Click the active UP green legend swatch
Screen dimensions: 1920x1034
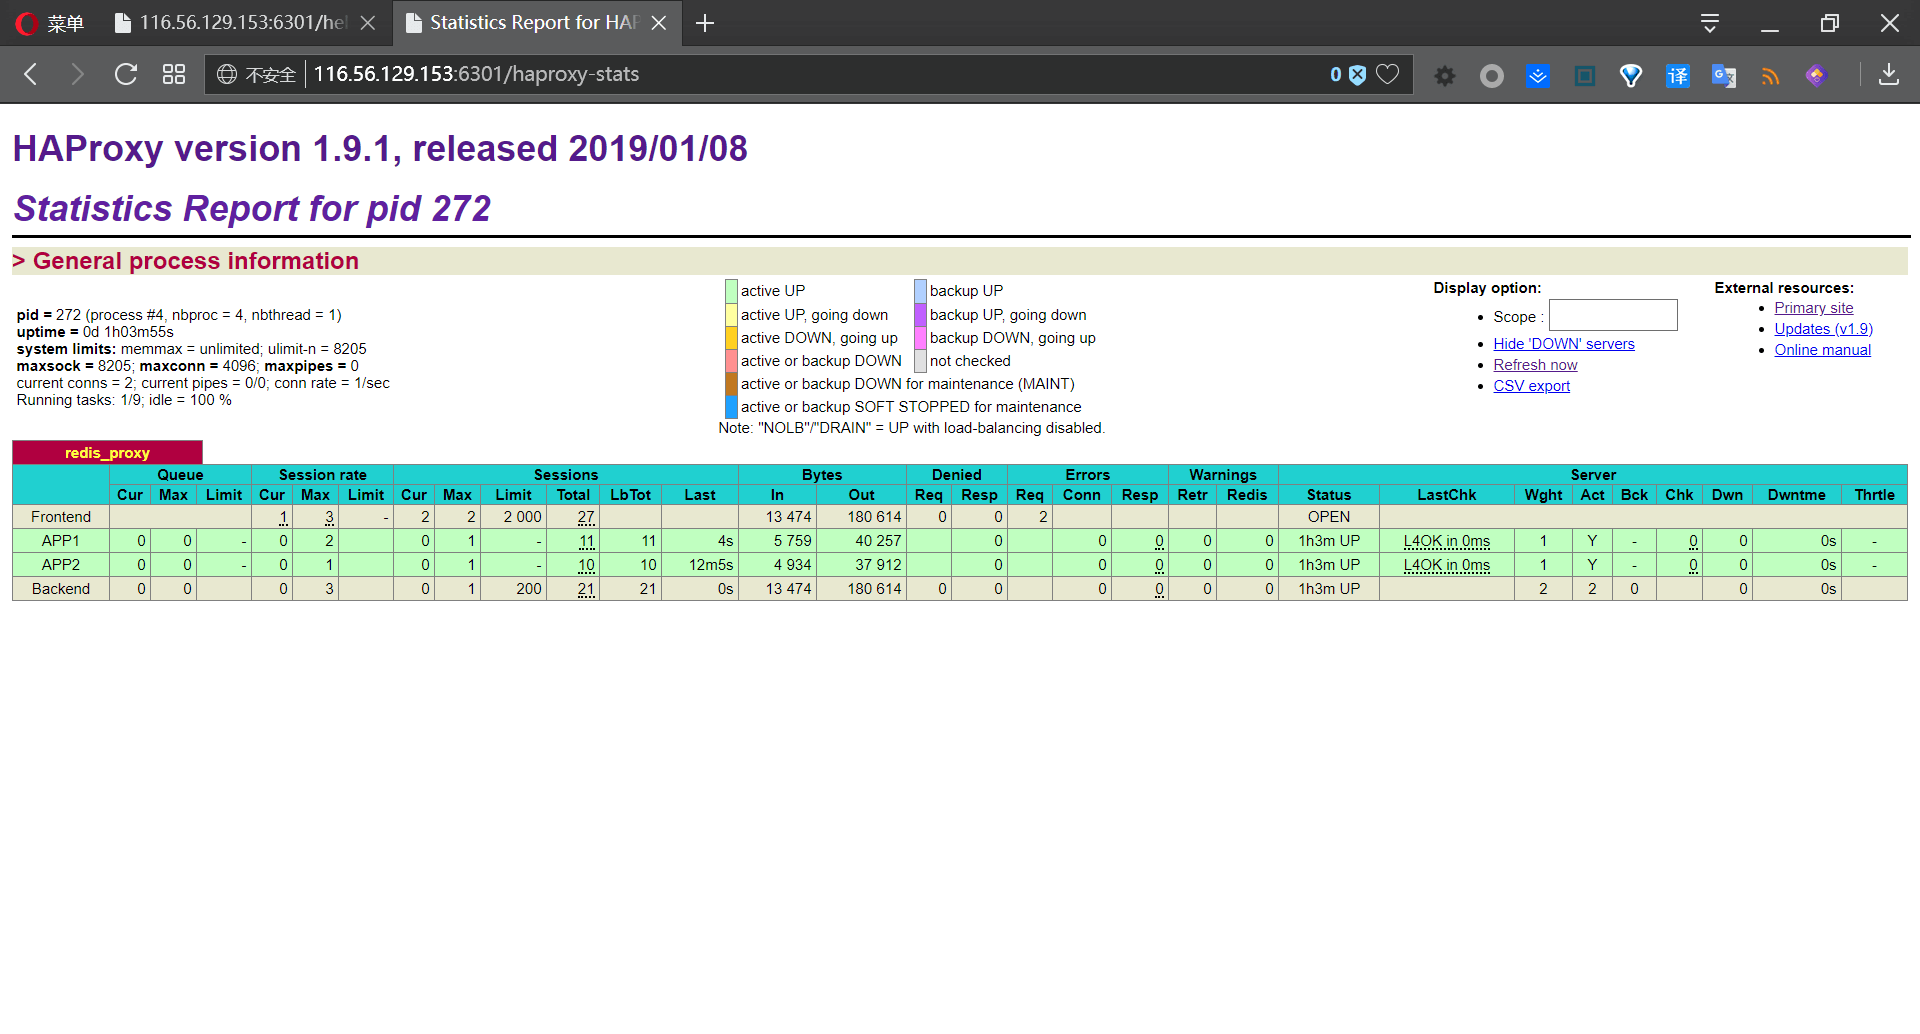click(731, 291)
